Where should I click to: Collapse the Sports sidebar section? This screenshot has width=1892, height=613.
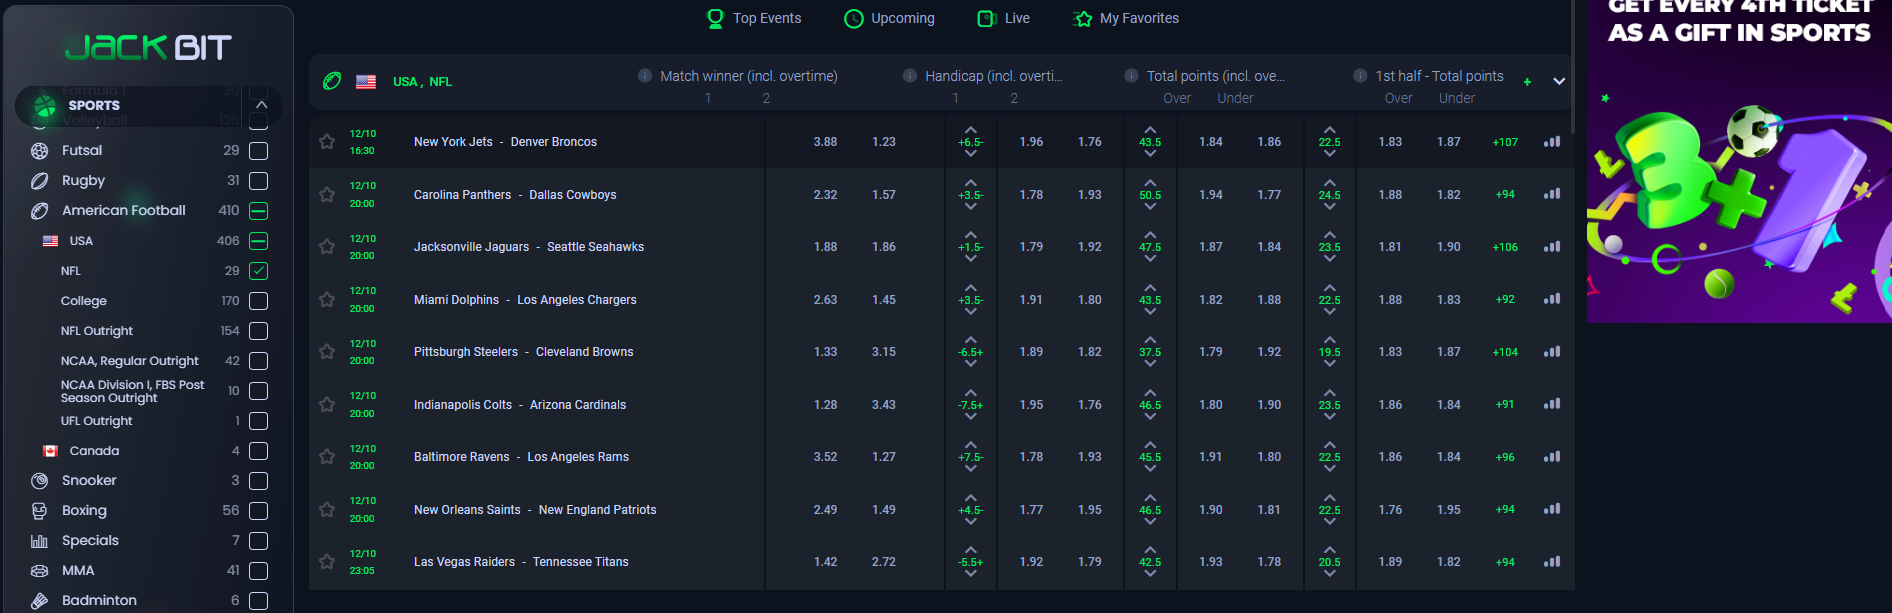pos(261,105)
